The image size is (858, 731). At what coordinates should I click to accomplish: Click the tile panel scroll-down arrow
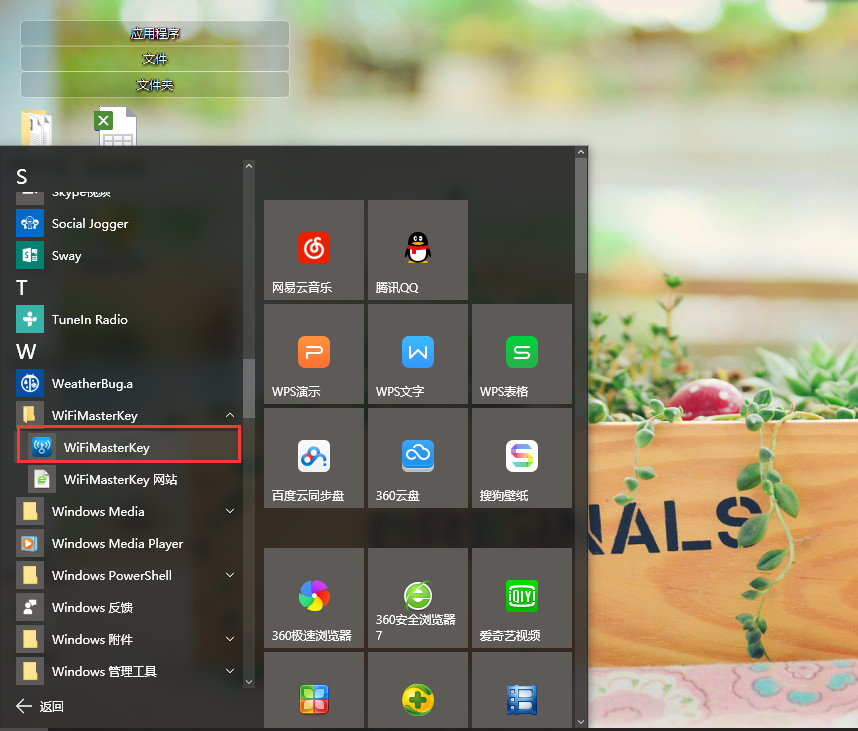[x=581, y=722]
